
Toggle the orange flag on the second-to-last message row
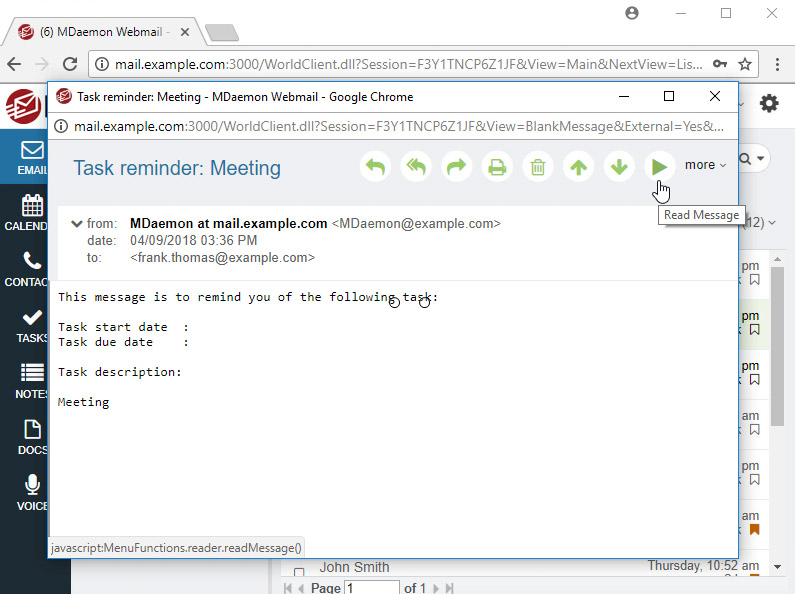click(754, 530)
